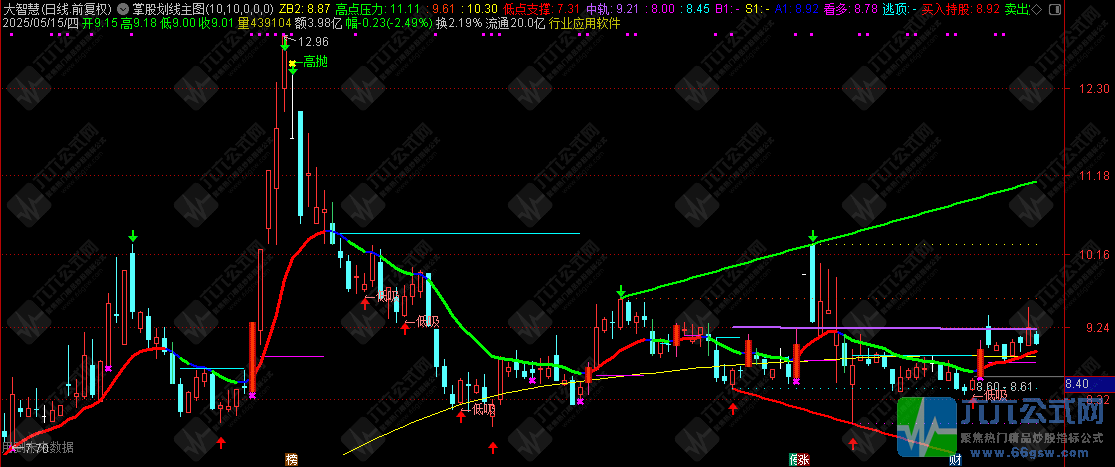Viewport: 1115px width, 467px height.
Task: Click the 涨 marker on the bottom axis
Action: click(x=799, y=459)
